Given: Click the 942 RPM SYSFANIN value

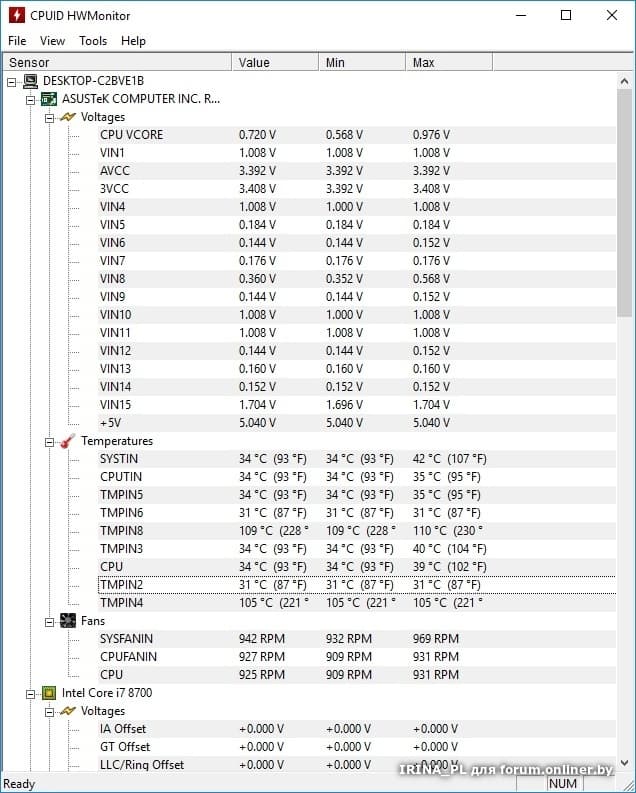Looking at the screenshot, I should [262, 639].
